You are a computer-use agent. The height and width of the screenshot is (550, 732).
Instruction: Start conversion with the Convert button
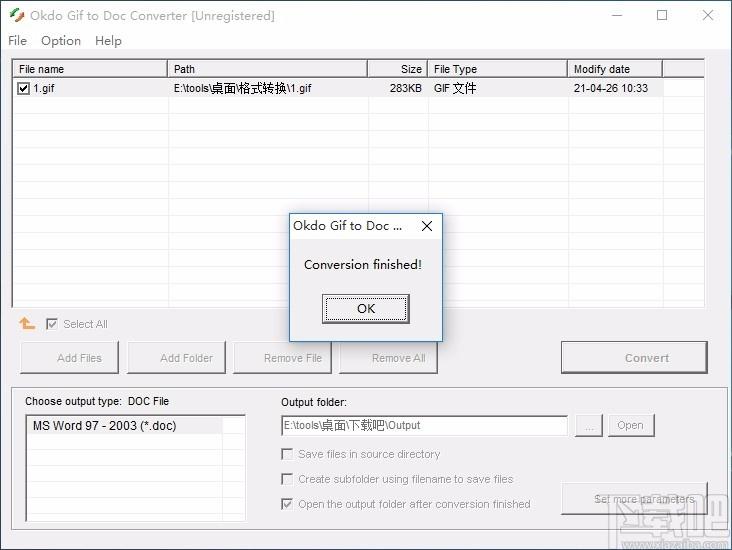coord(634,358)
